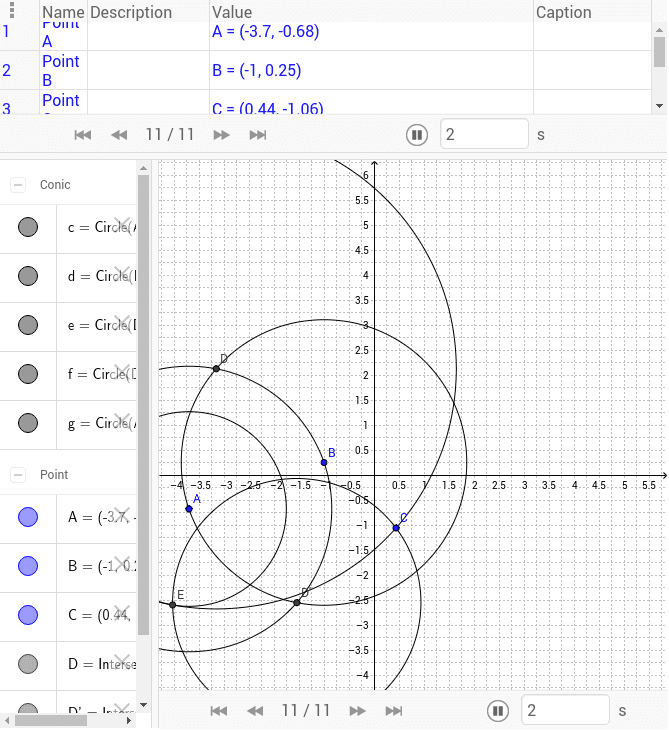Toggle visibility of circle f
Screen dimensions: 669x730
28,374
